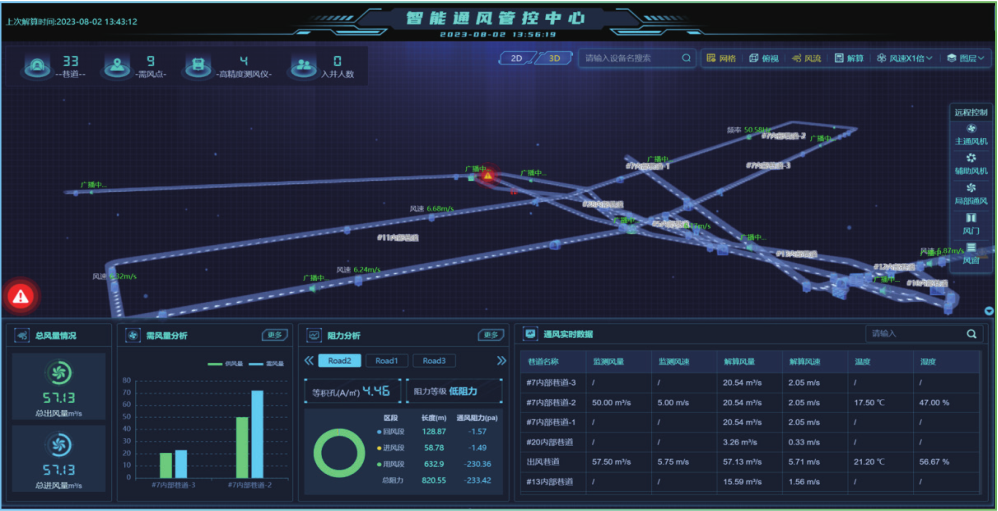The height and width of the screenshot is (511, 998).
Task: Select the Road1 tab
Action: [x=386, y=361]
